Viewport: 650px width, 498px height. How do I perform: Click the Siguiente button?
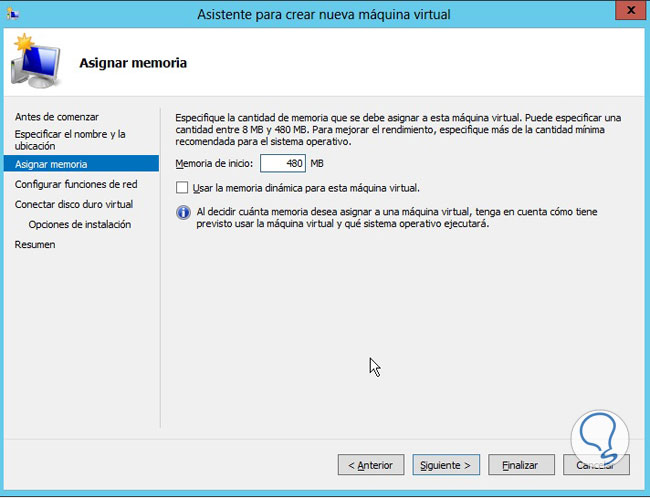coord(446,465)
